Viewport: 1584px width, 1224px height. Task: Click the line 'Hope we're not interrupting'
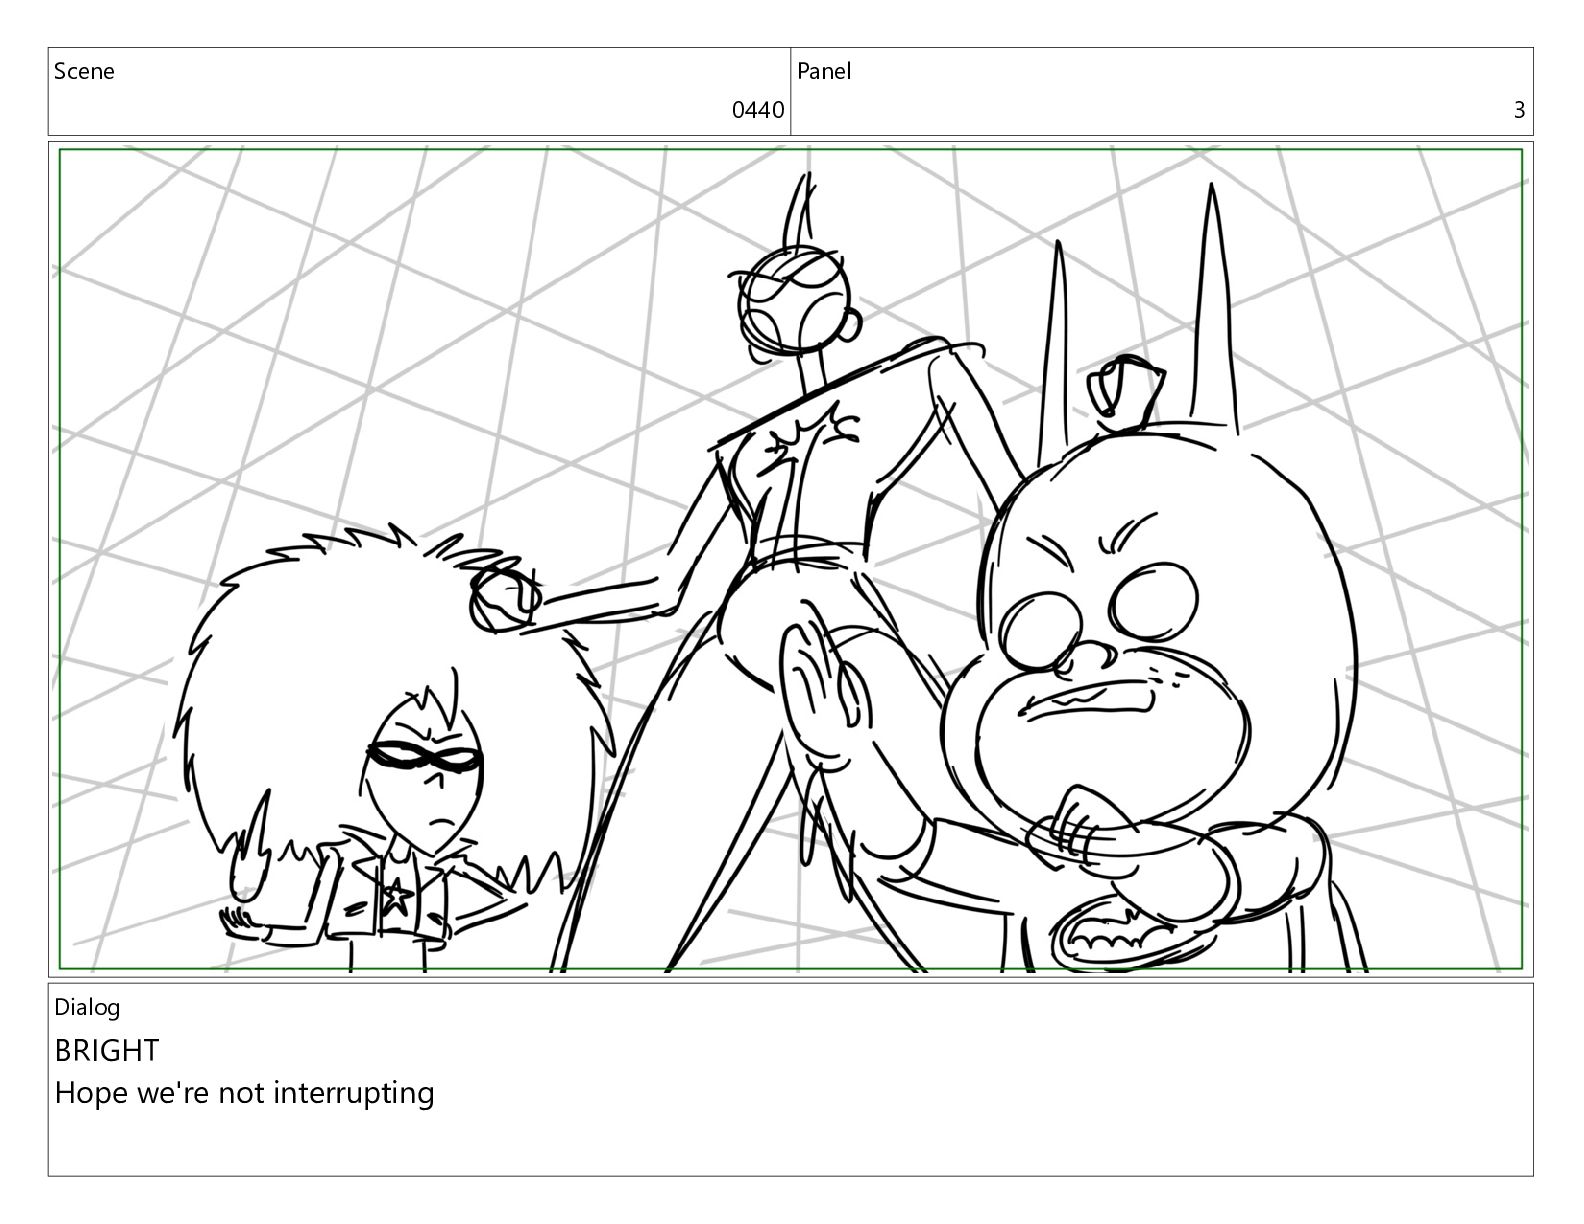click(244, 1093)
